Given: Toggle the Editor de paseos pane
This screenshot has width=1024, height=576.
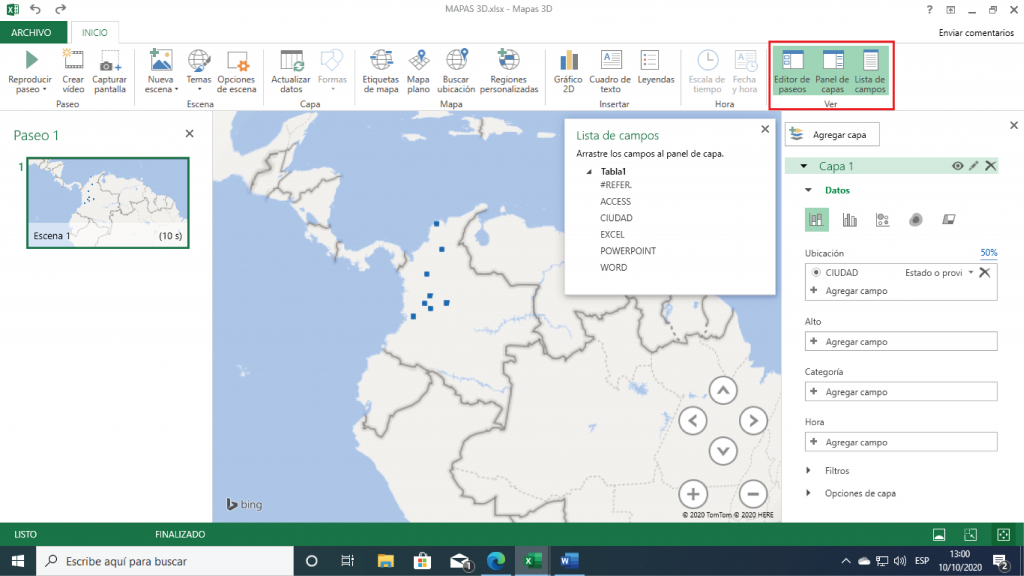Looking at the screenshot, I should coord(792,72).
